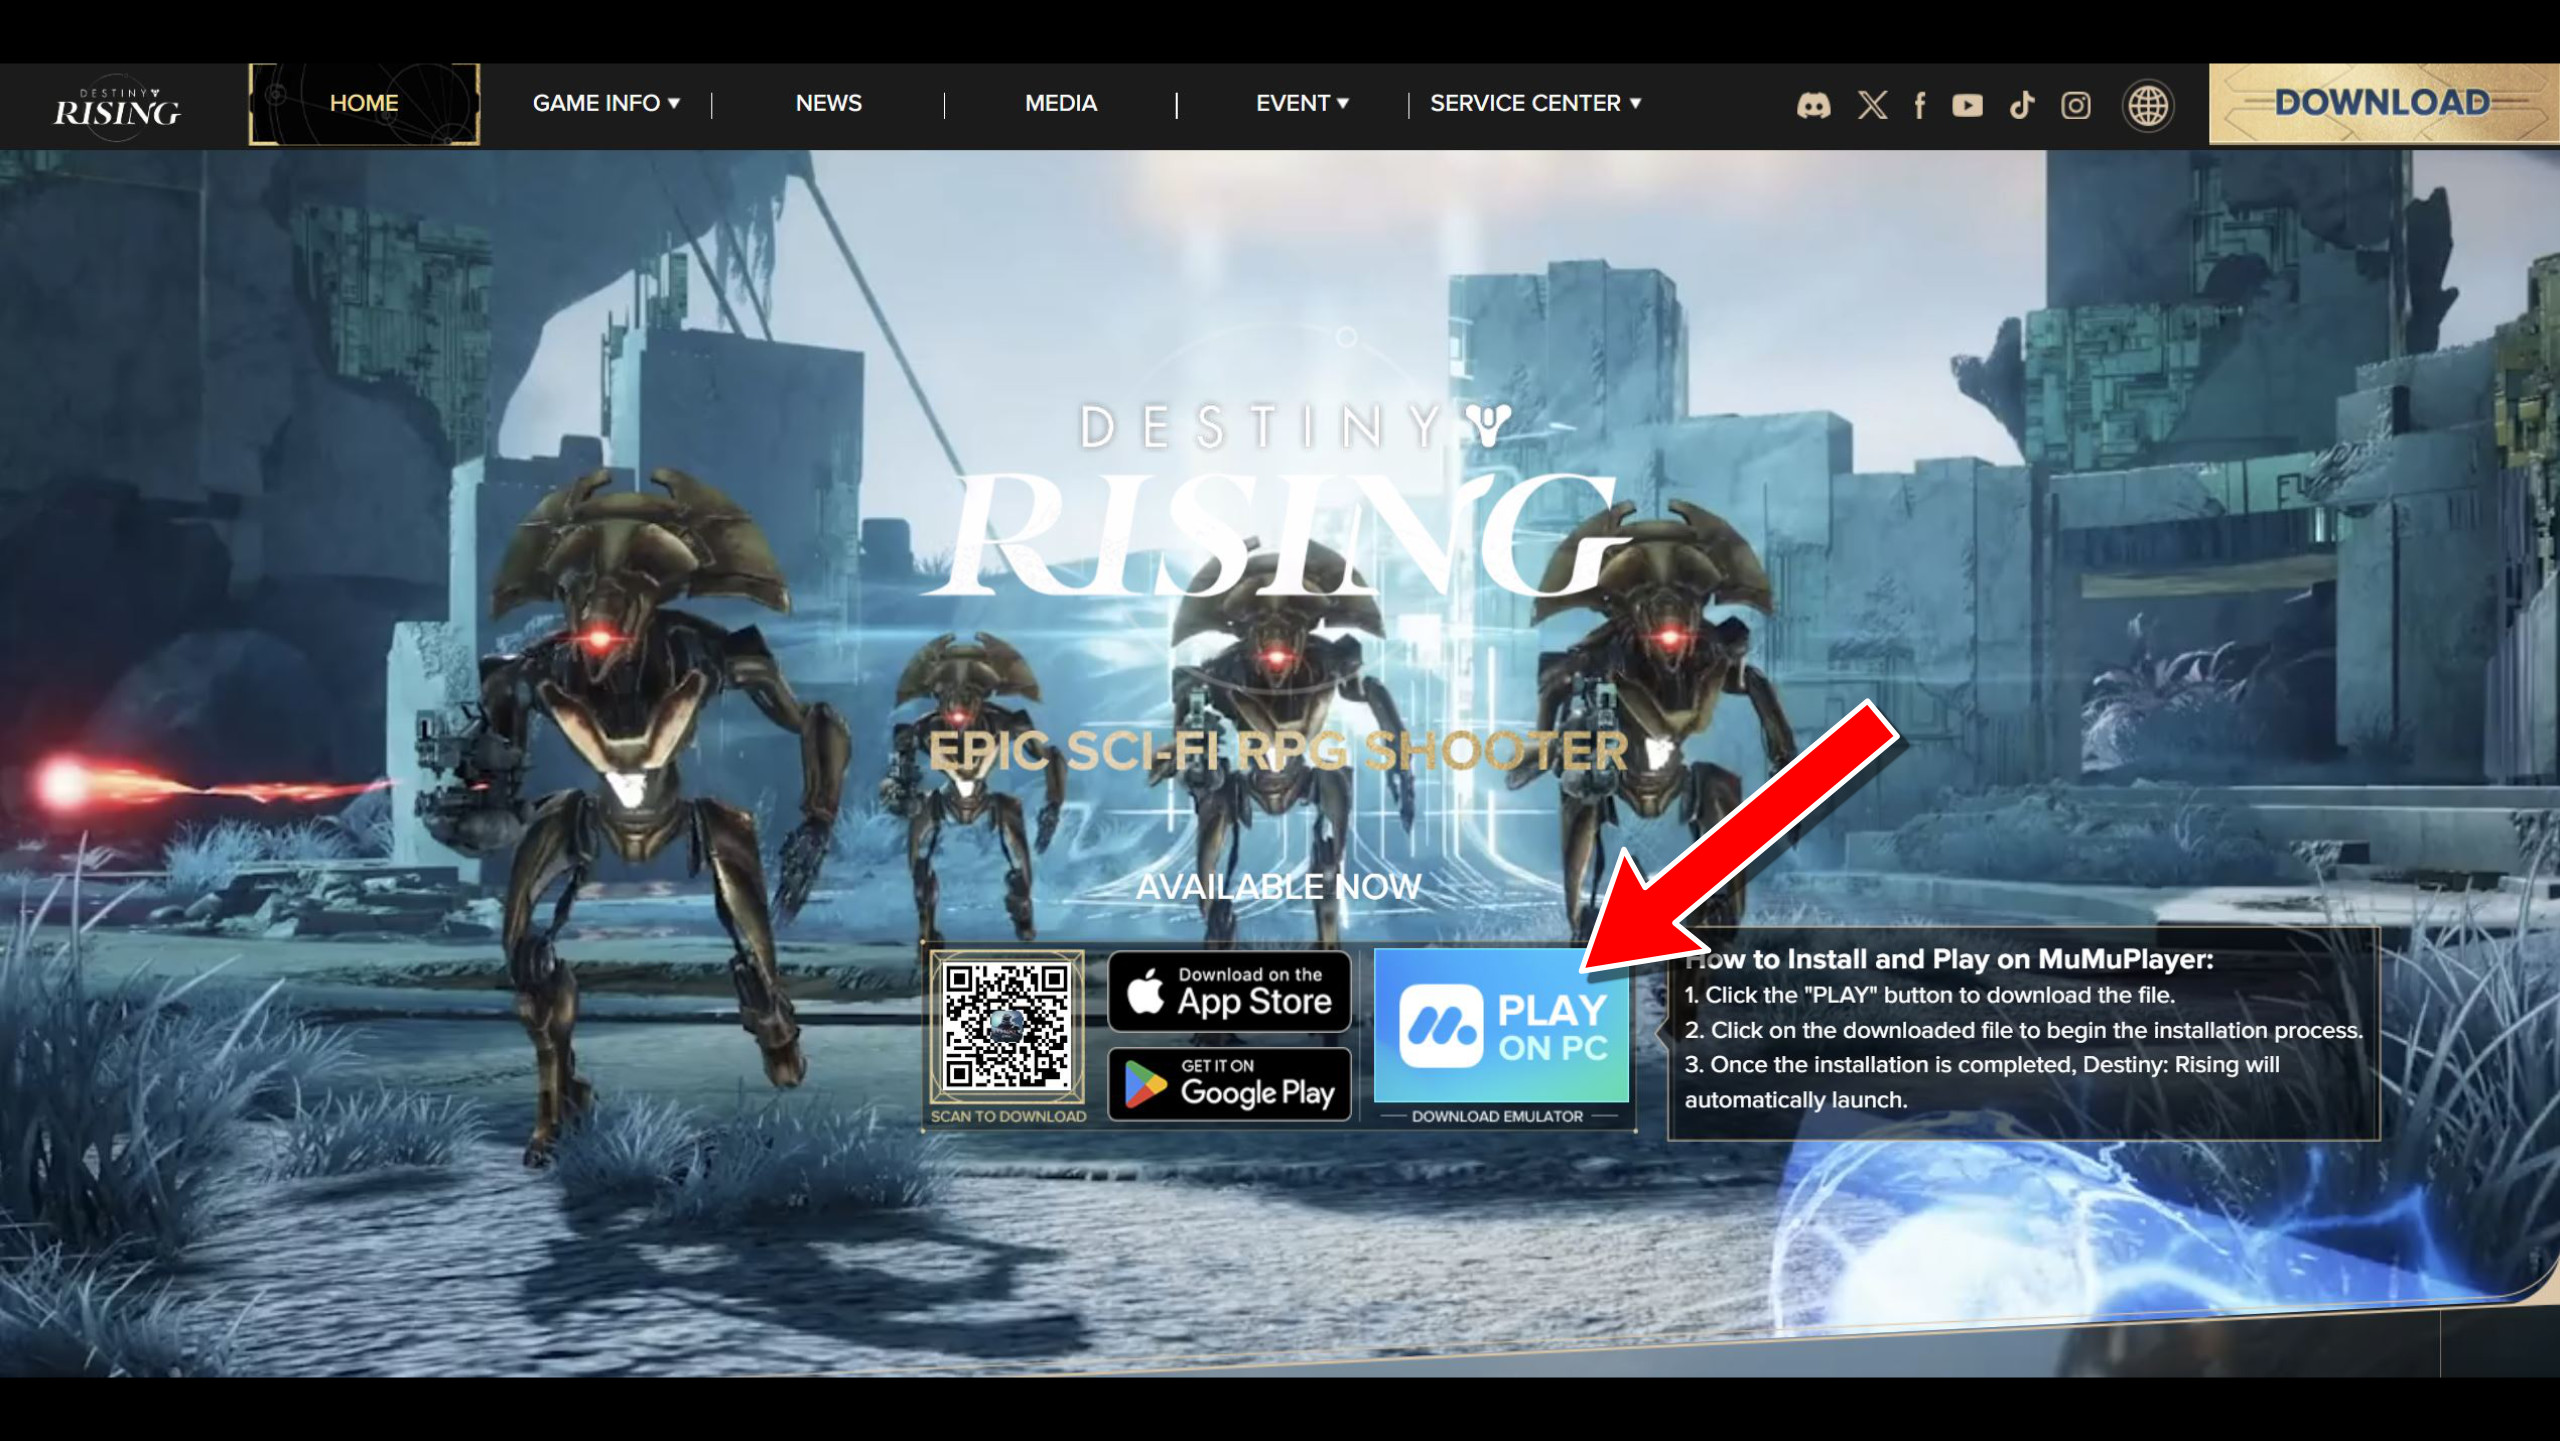Expand the Event dropdown menu
The image size is (2560, 1441).
[x=1301, y=103]
